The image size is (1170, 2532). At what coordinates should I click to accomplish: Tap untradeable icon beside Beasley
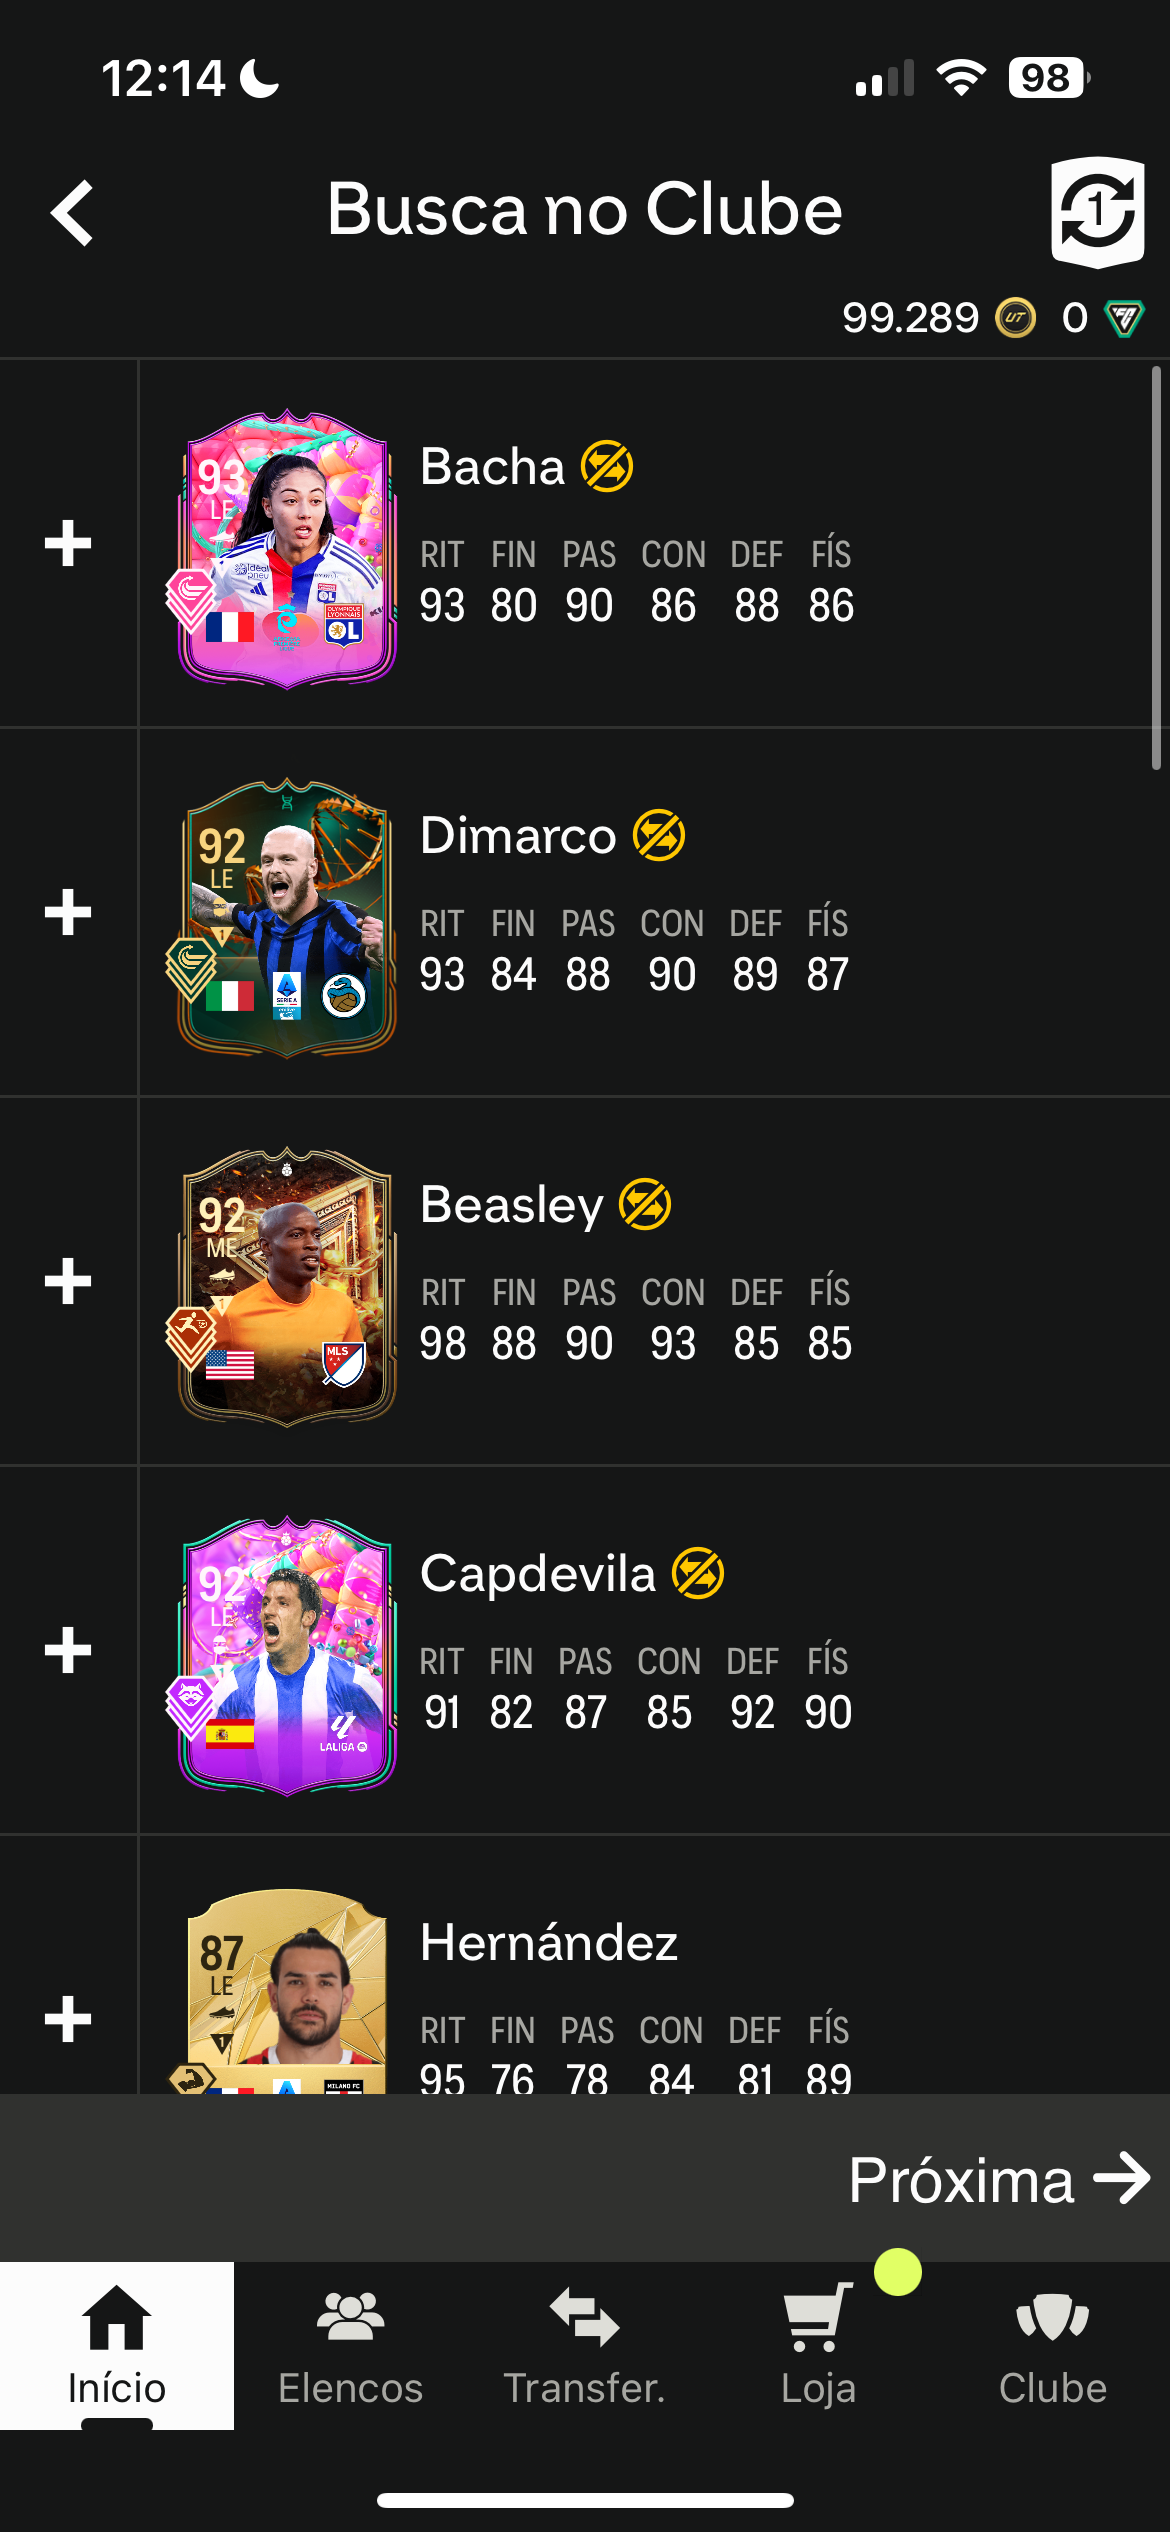tap(645, 1205)
